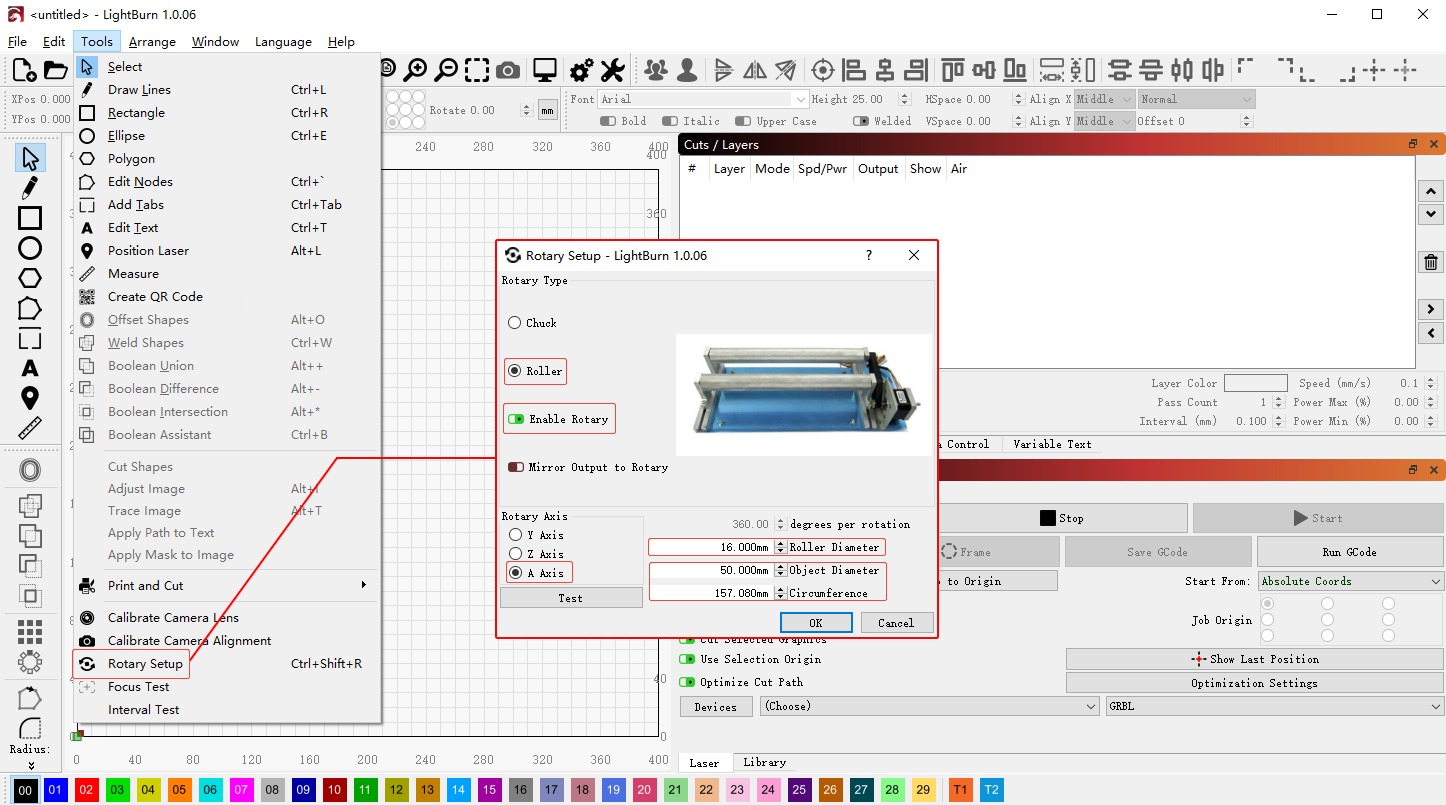
Task: Click the Test button in Rotary Setup
Action: tap(571, 597)
